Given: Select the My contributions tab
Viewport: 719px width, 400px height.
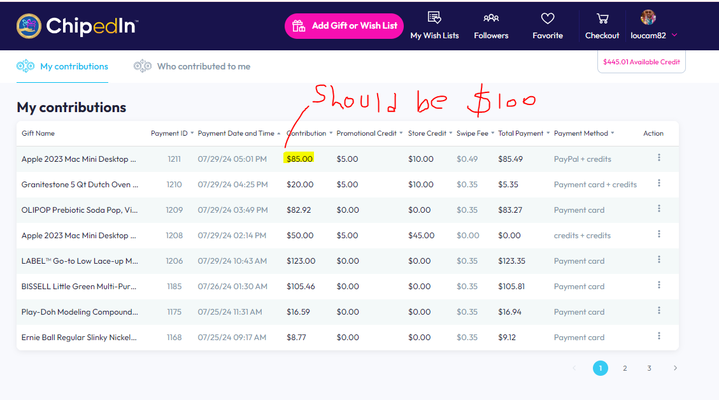Looking at the screenshot, I should coord(62,66).
